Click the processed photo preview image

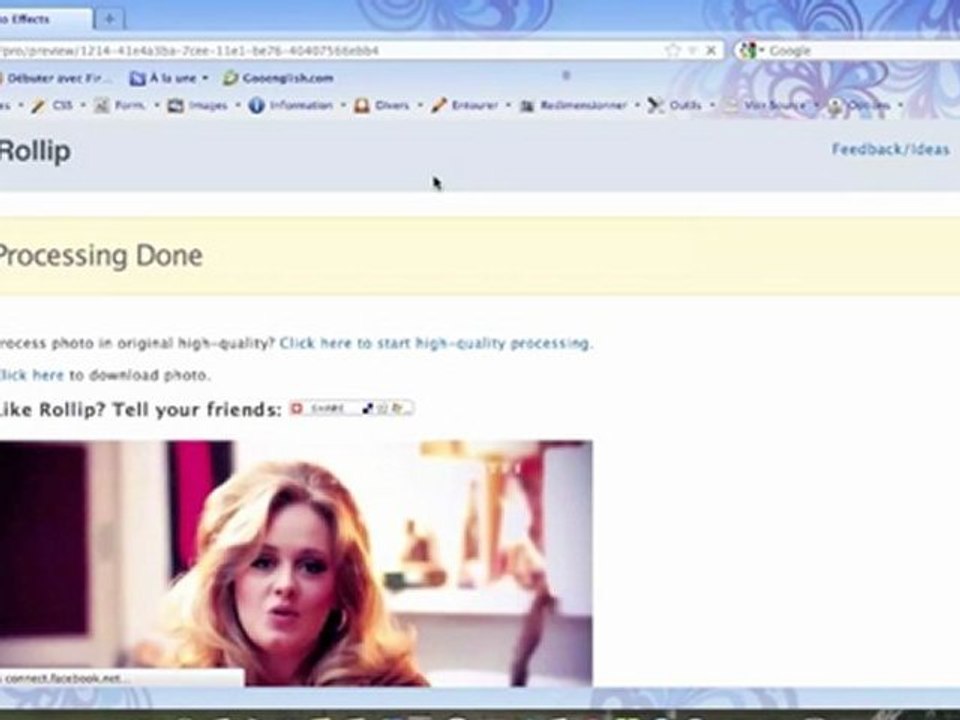click(x=296, y=563)
